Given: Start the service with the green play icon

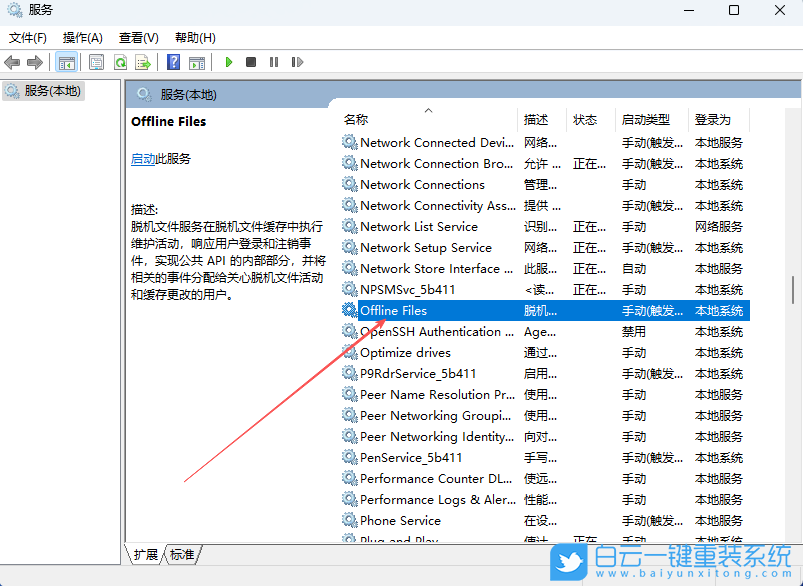Looking at the screenshot, I should [x=229, y=62].
